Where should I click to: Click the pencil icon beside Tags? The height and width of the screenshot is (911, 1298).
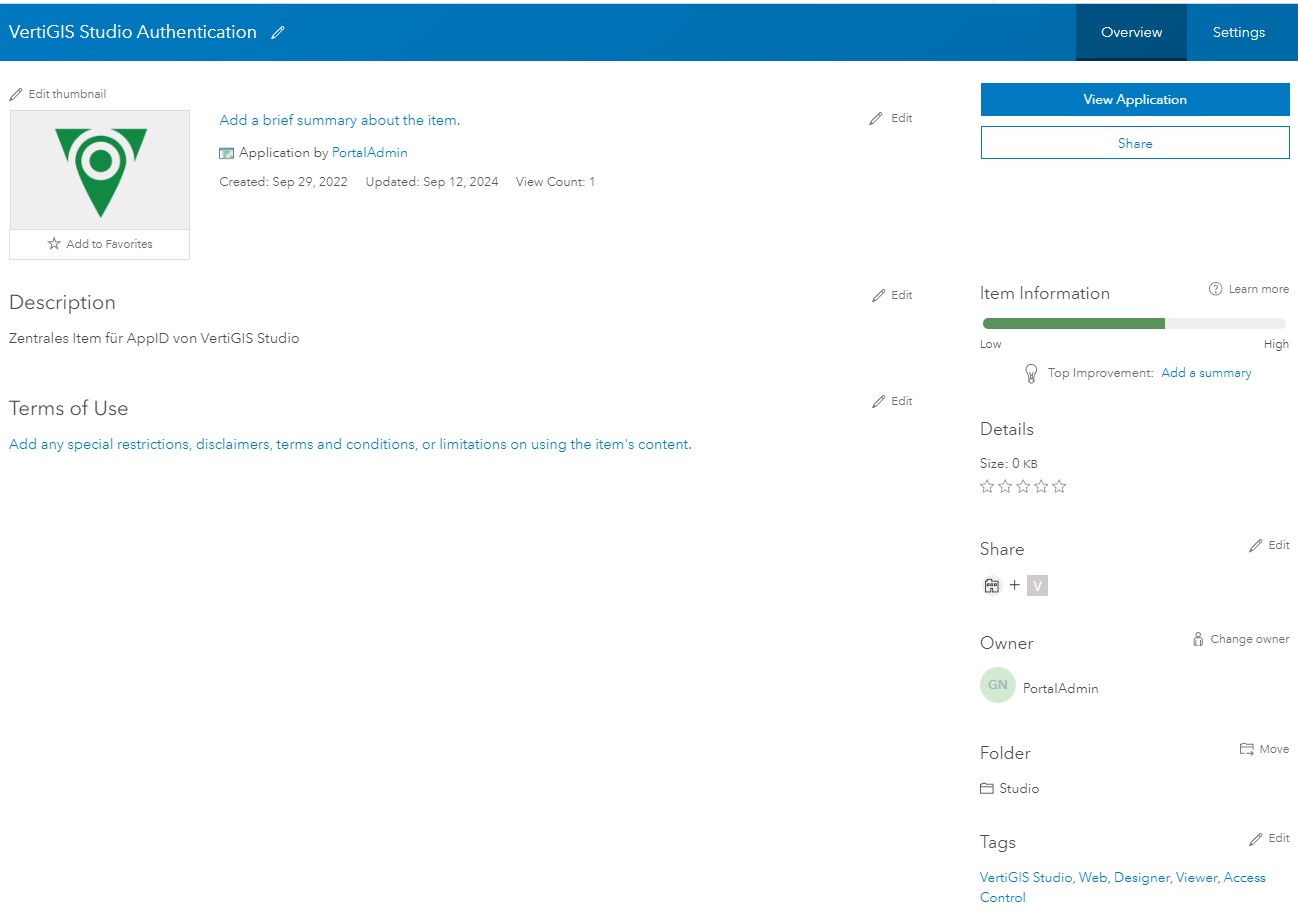pyautogui.click(x=1257, y=838)
